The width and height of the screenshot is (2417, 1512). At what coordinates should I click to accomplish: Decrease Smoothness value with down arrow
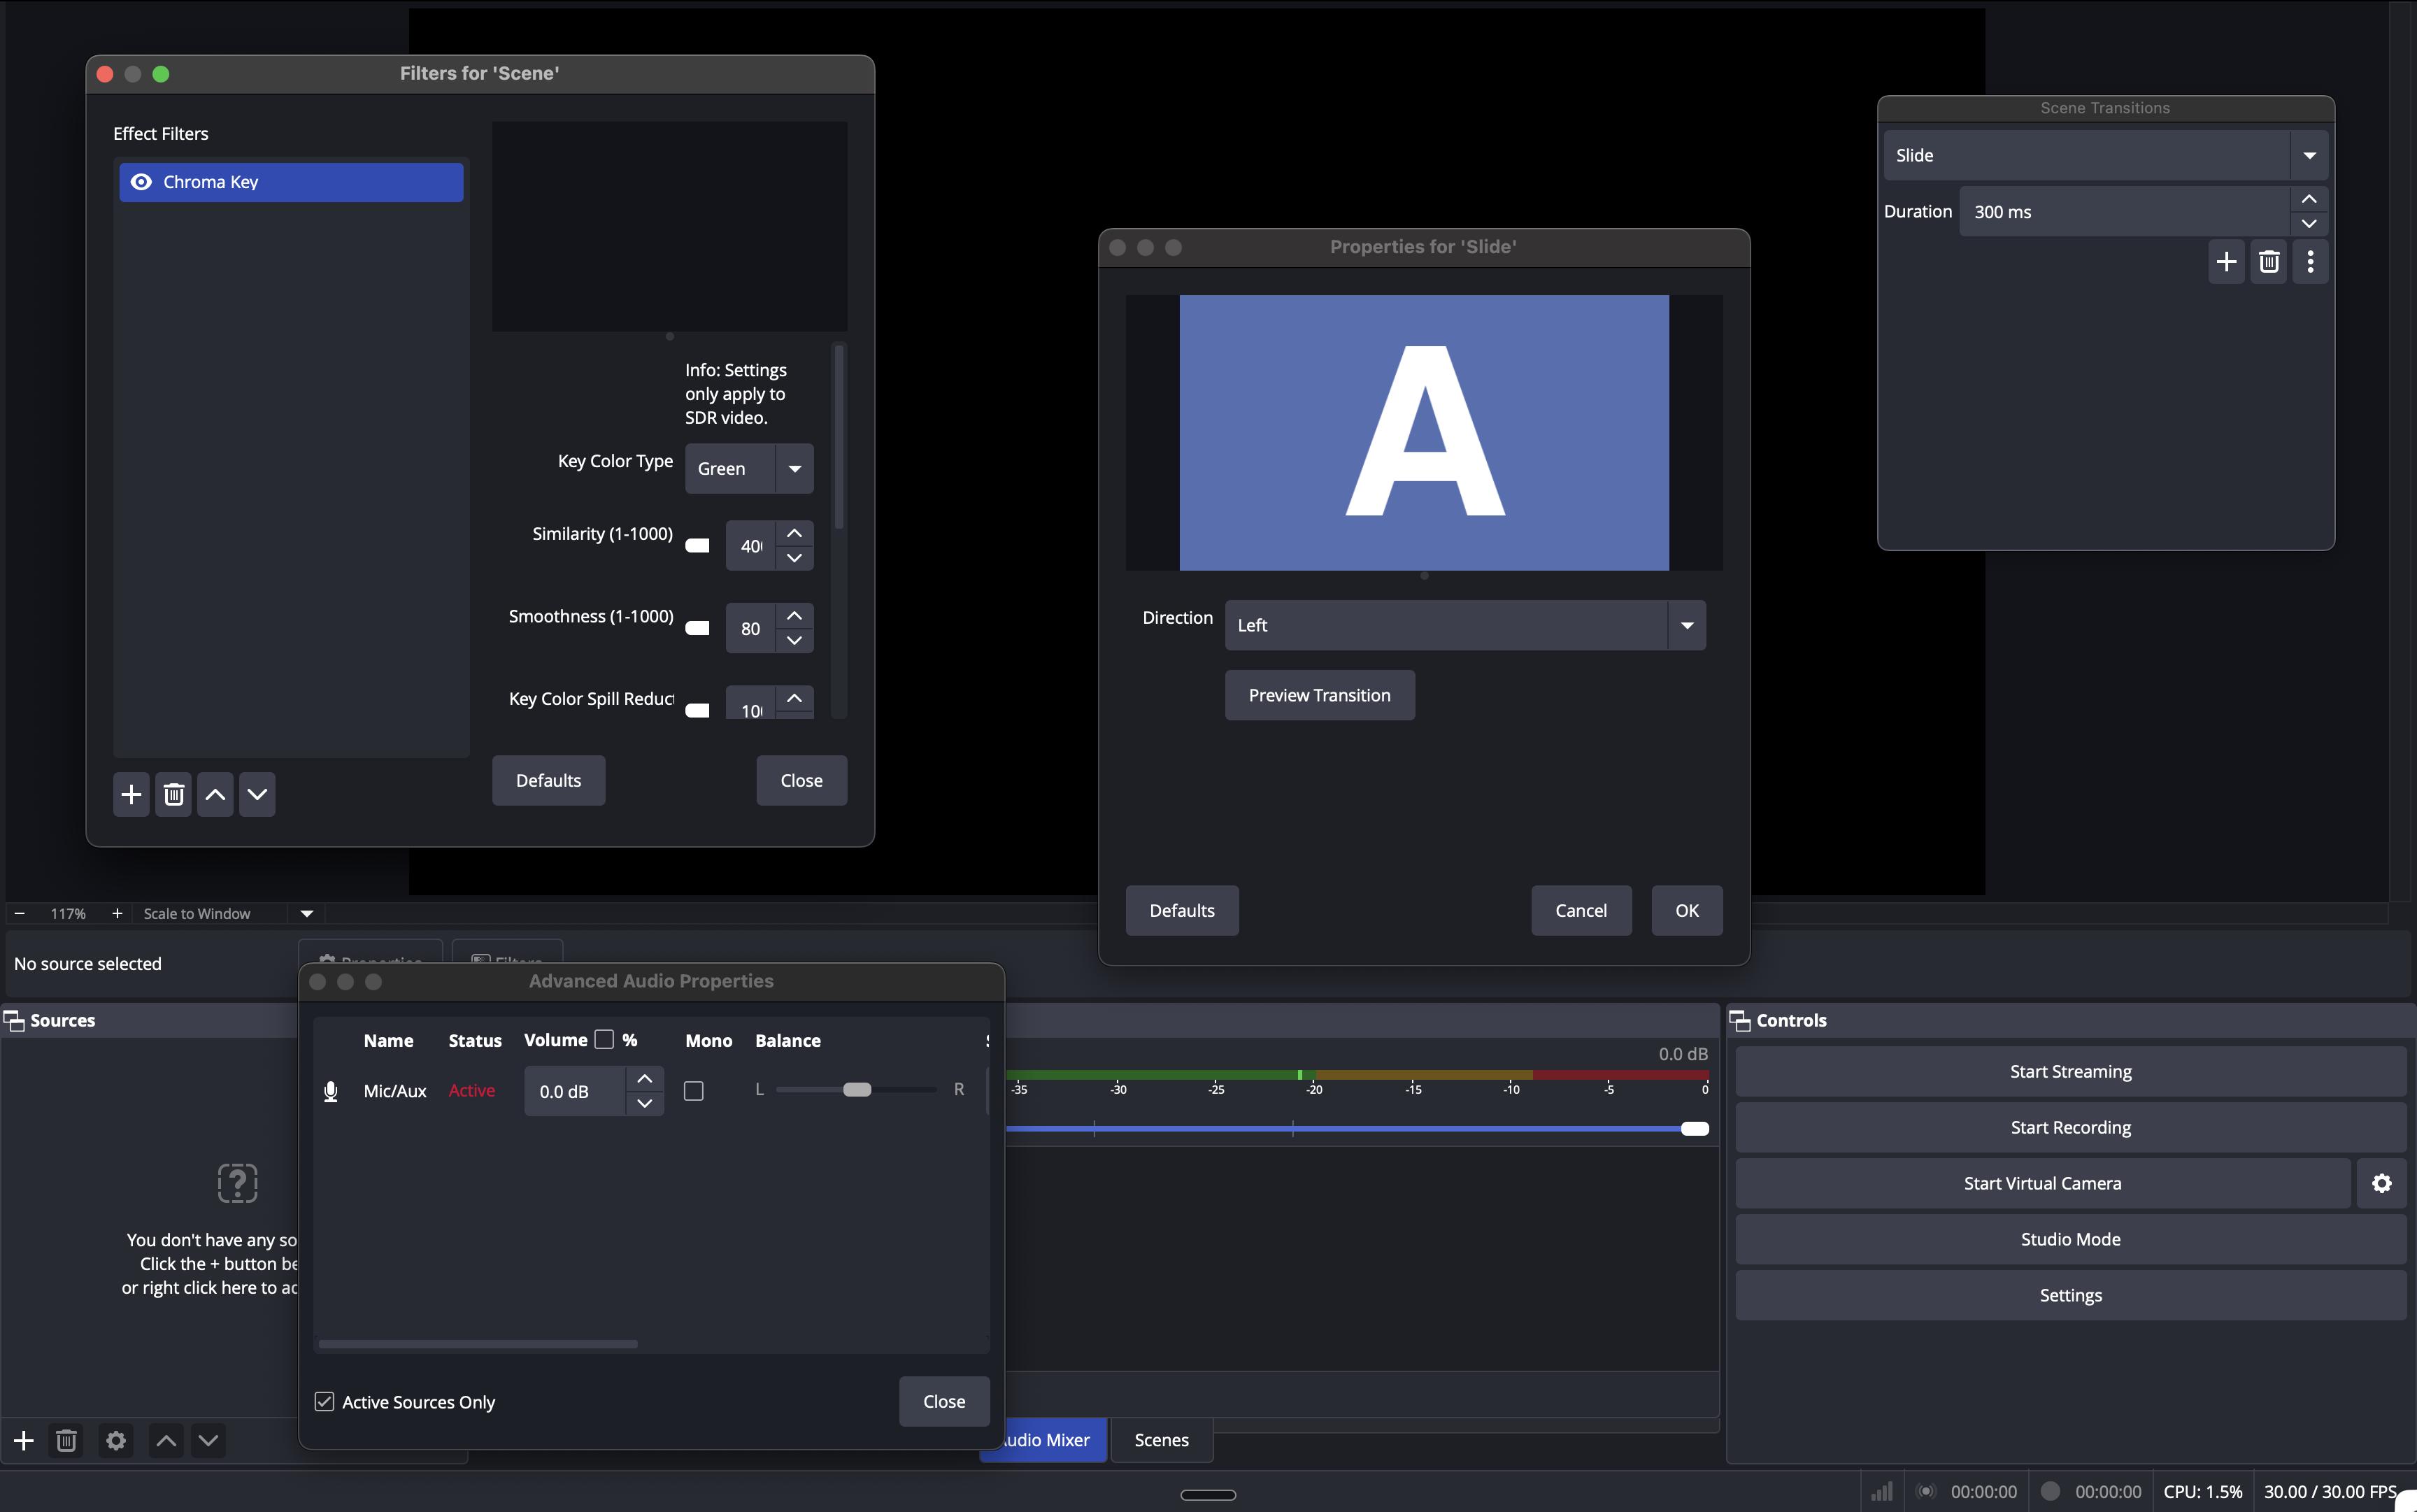[x=794, y=640]
